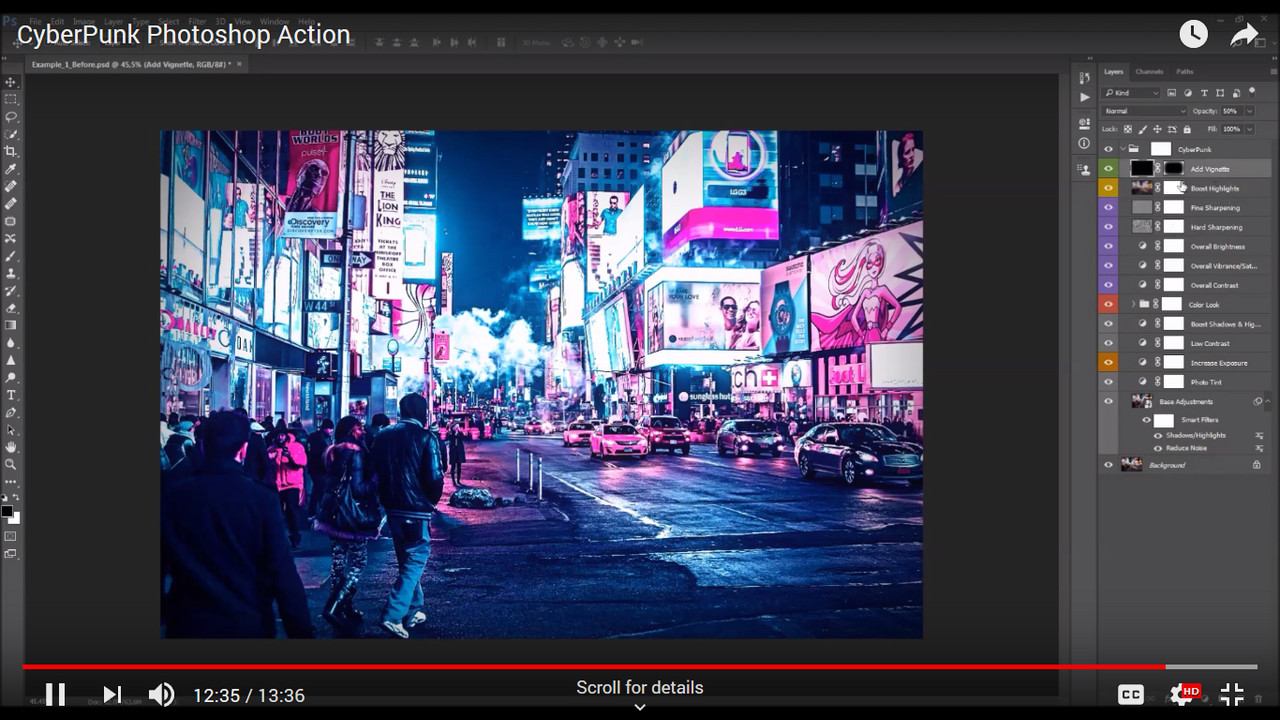Toggle closed captions CC button
The height and width of the screenshot is (720, 1280).
1131,695
